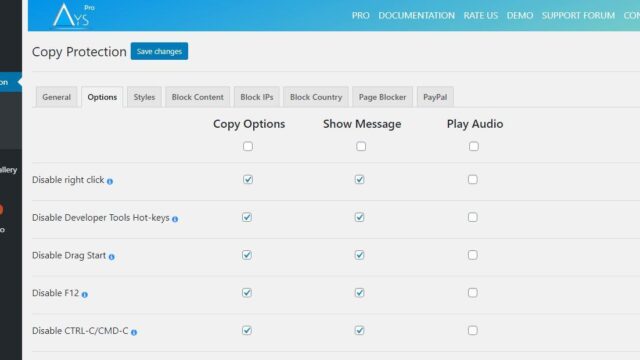Switch to the Block Country tab
Viewport: 640px width, 360px height.
click(x=316, y=97)
